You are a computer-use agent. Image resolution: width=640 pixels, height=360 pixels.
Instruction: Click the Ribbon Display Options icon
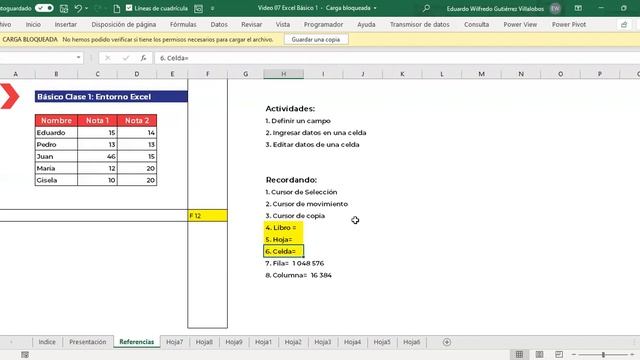578,8
